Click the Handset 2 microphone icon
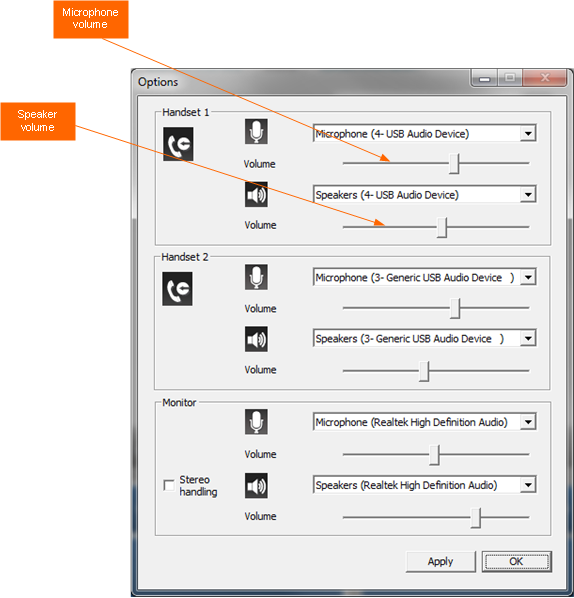574x598 pixels. click(256, 277)
